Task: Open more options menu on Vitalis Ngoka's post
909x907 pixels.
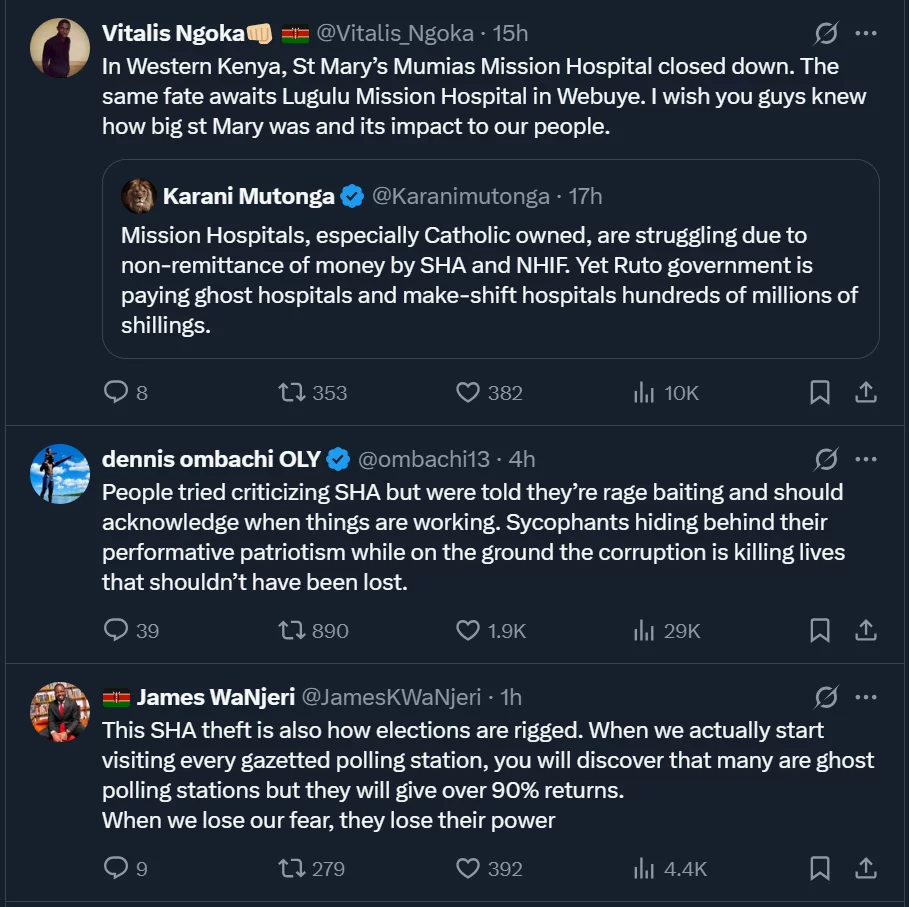Action: click(866, 34)
